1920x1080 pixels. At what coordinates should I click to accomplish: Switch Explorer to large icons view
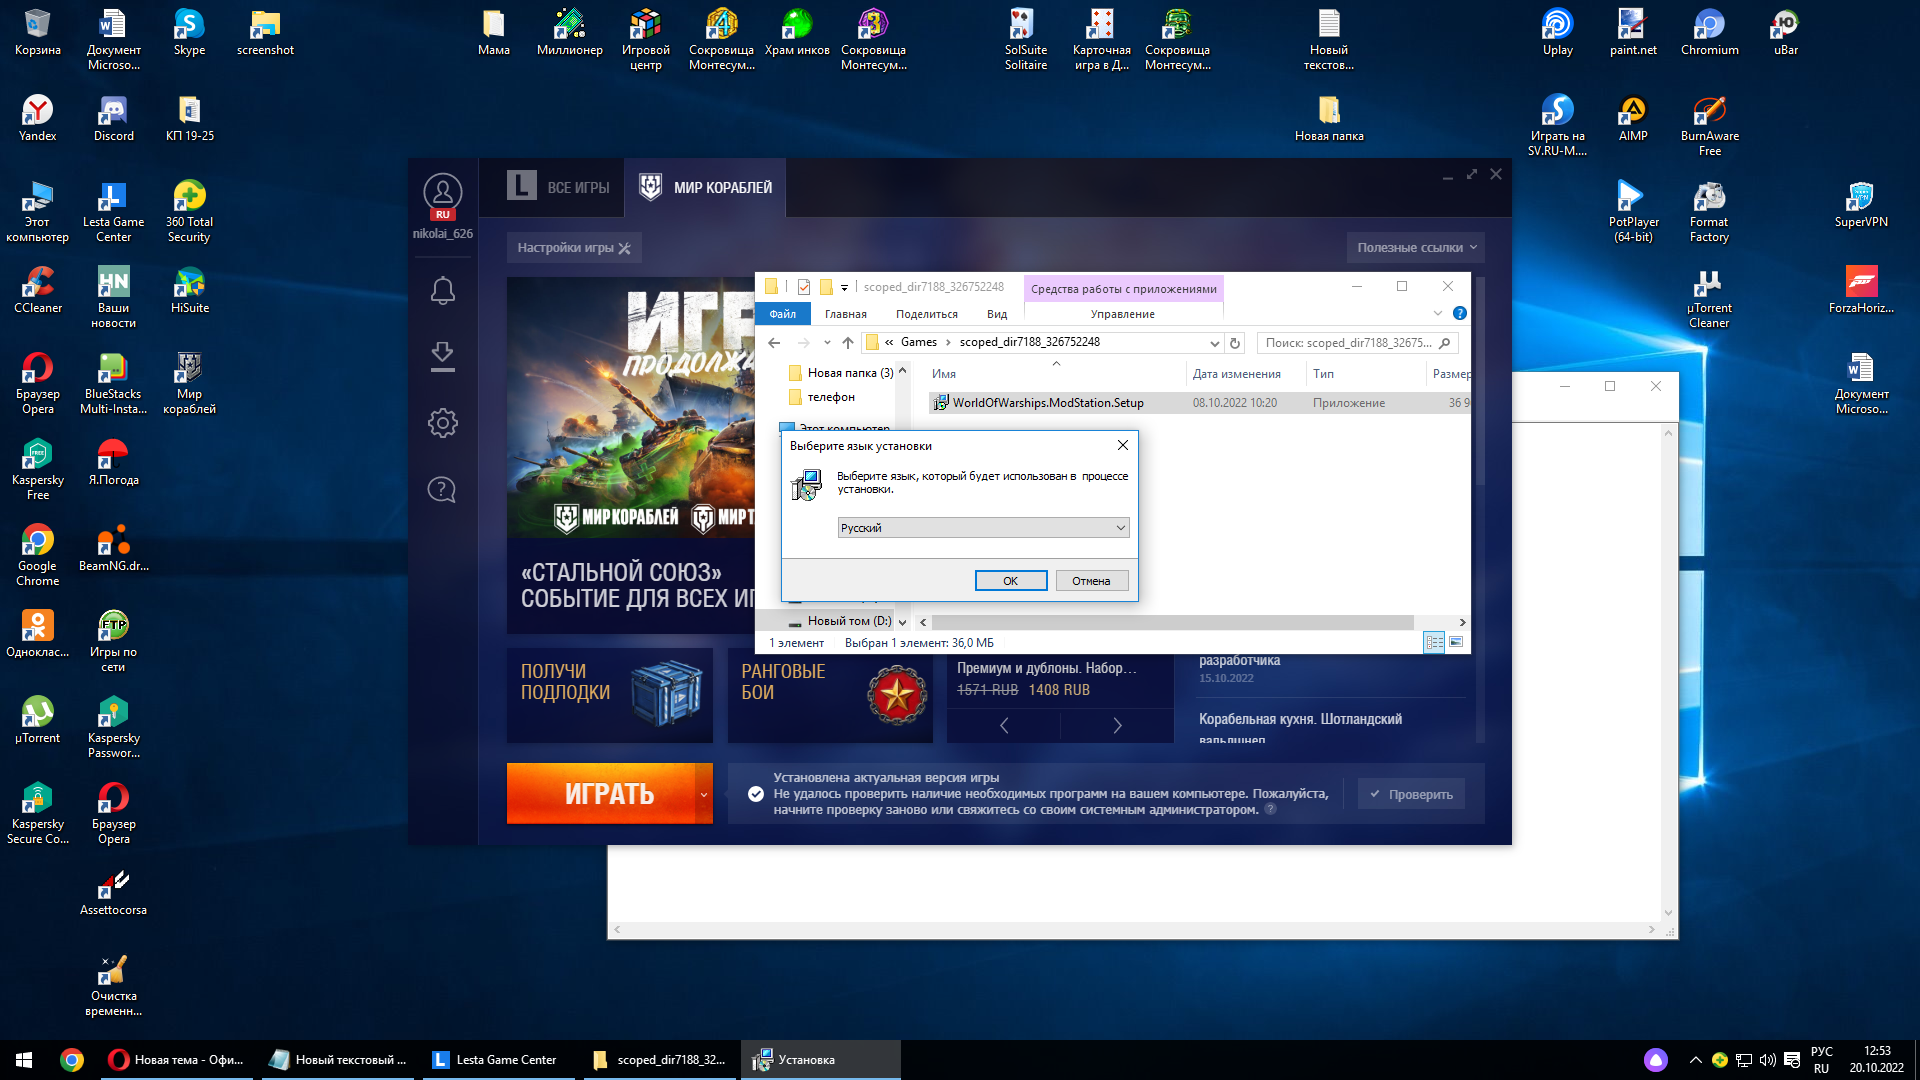1456,642
